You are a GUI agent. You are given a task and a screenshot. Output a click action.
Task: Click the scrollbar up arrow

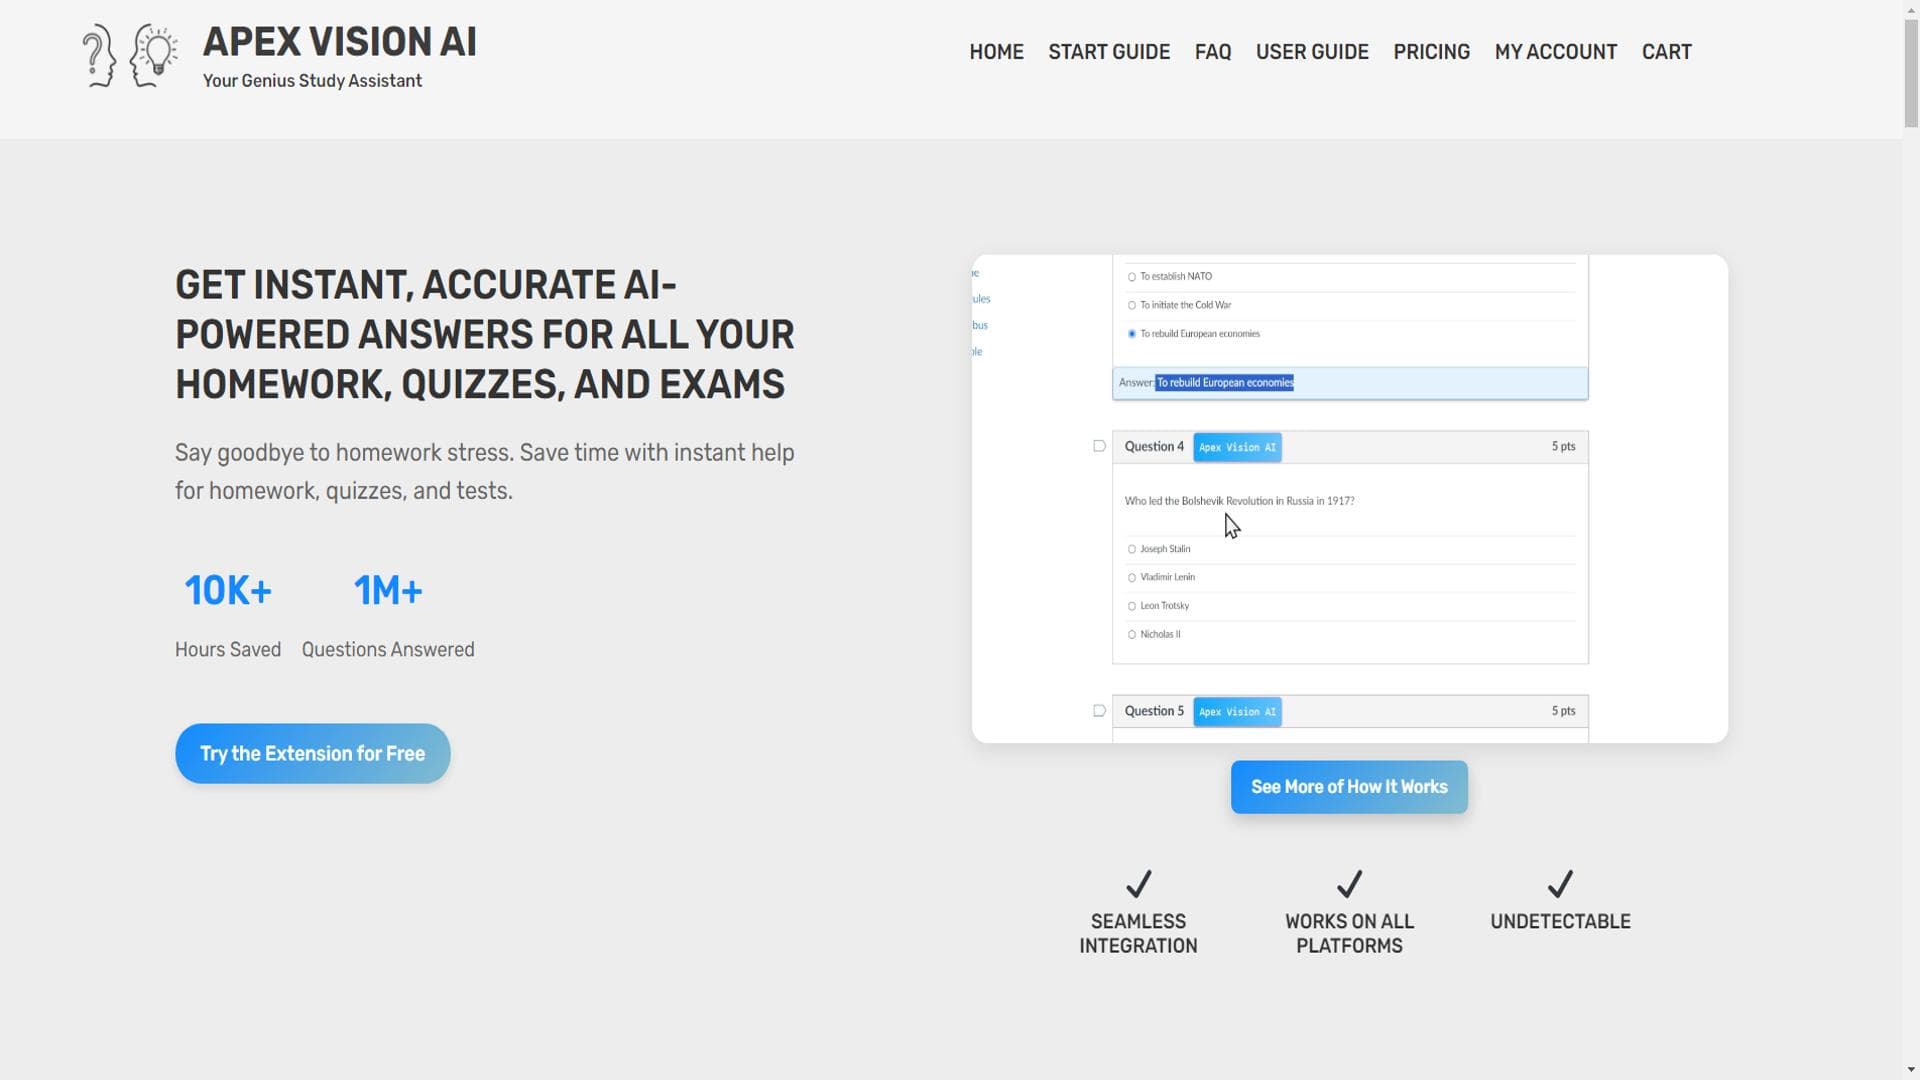click(1911, 8)
